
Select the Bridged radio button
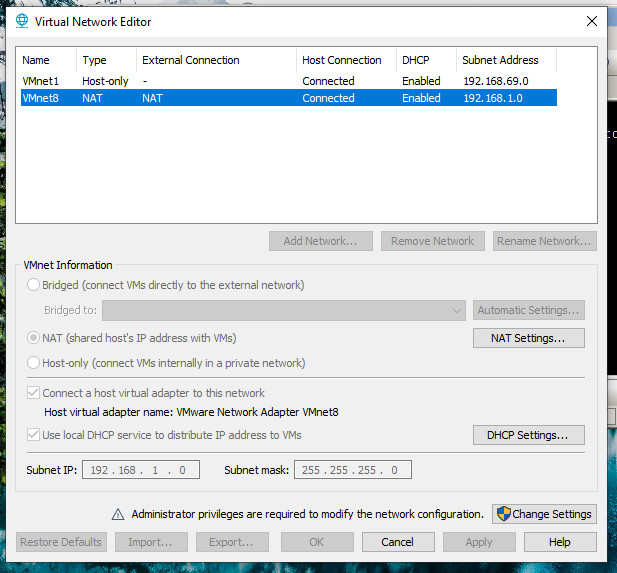[x=33, y=285]
